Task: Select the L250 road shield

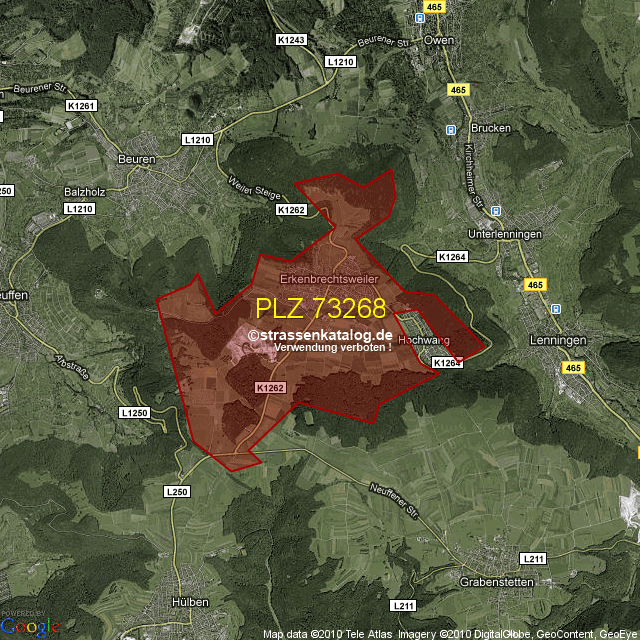Action: (175, 492)
